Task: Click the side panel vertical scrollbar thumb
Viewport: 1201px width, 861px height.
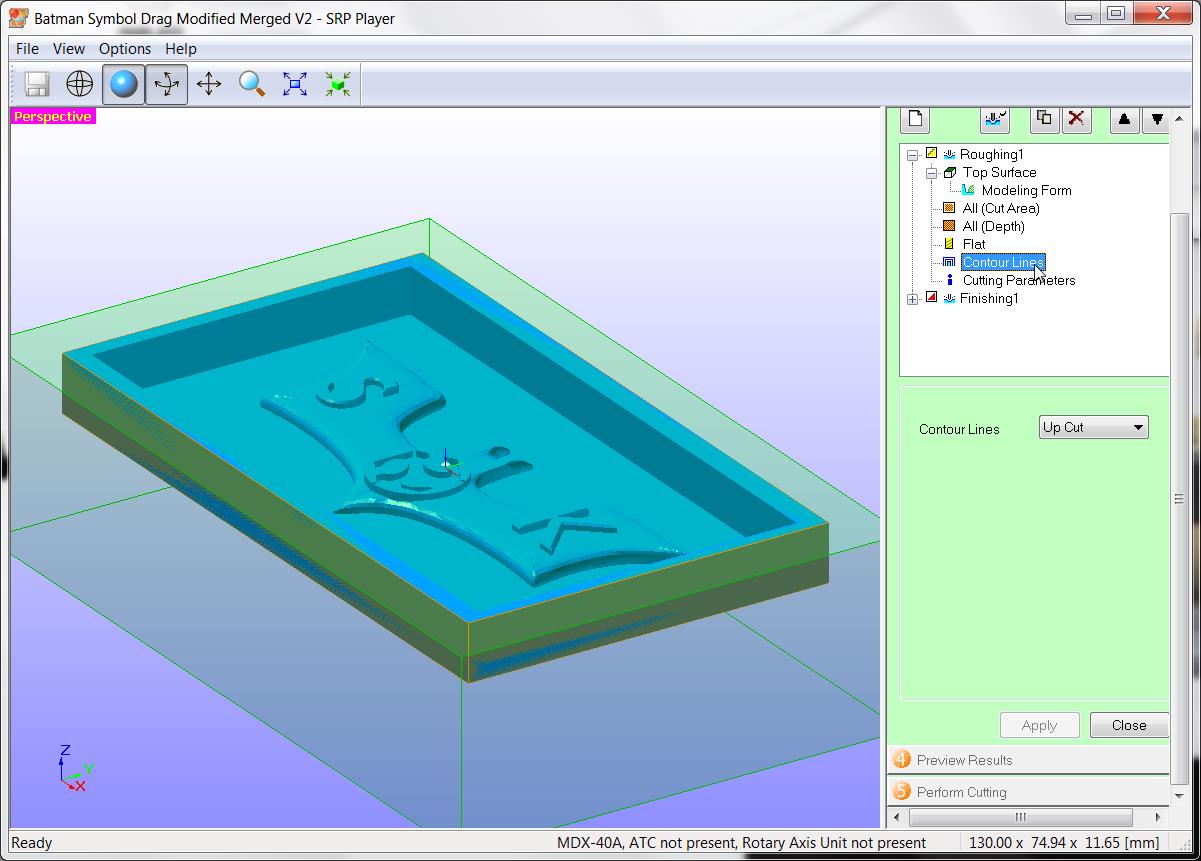Action: click(1179, 499)
